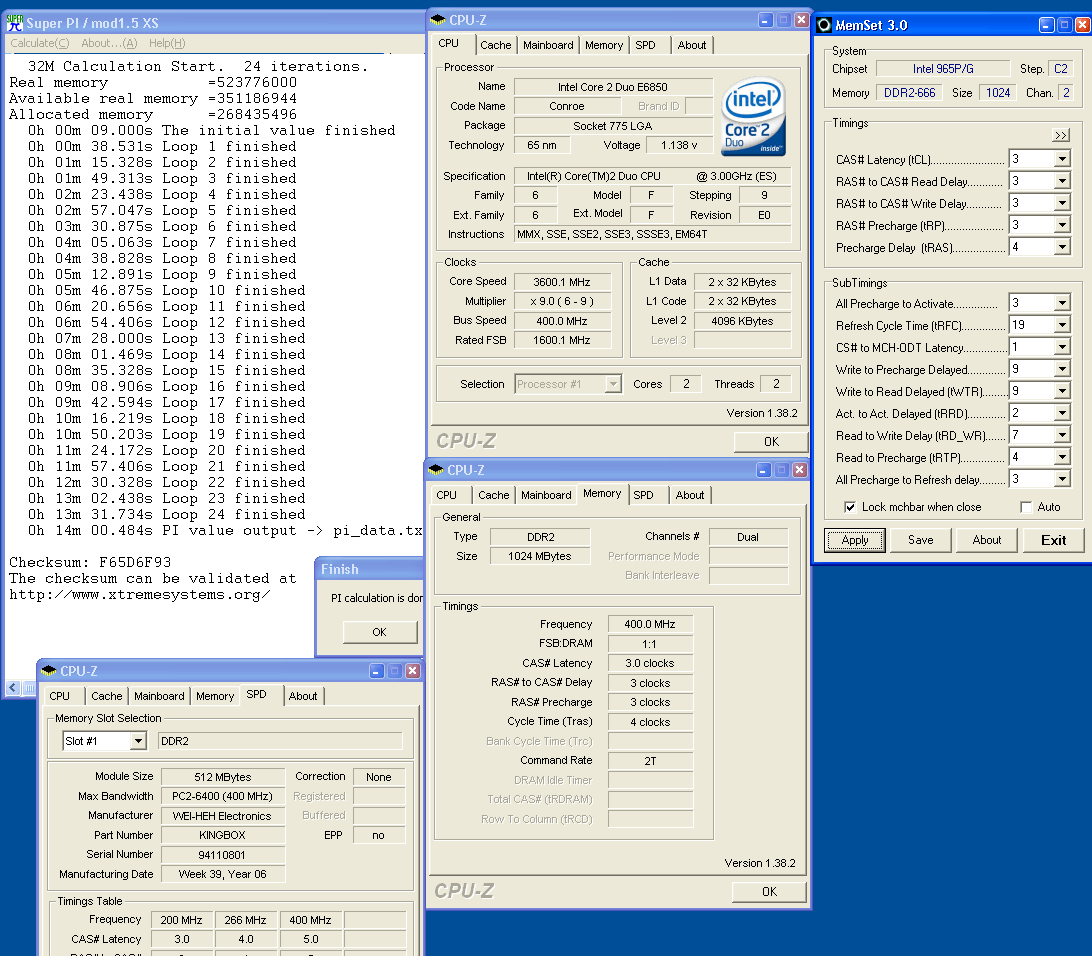Open Write to Read Delayed (tWTR) dropdown

tap(1062, 391)
